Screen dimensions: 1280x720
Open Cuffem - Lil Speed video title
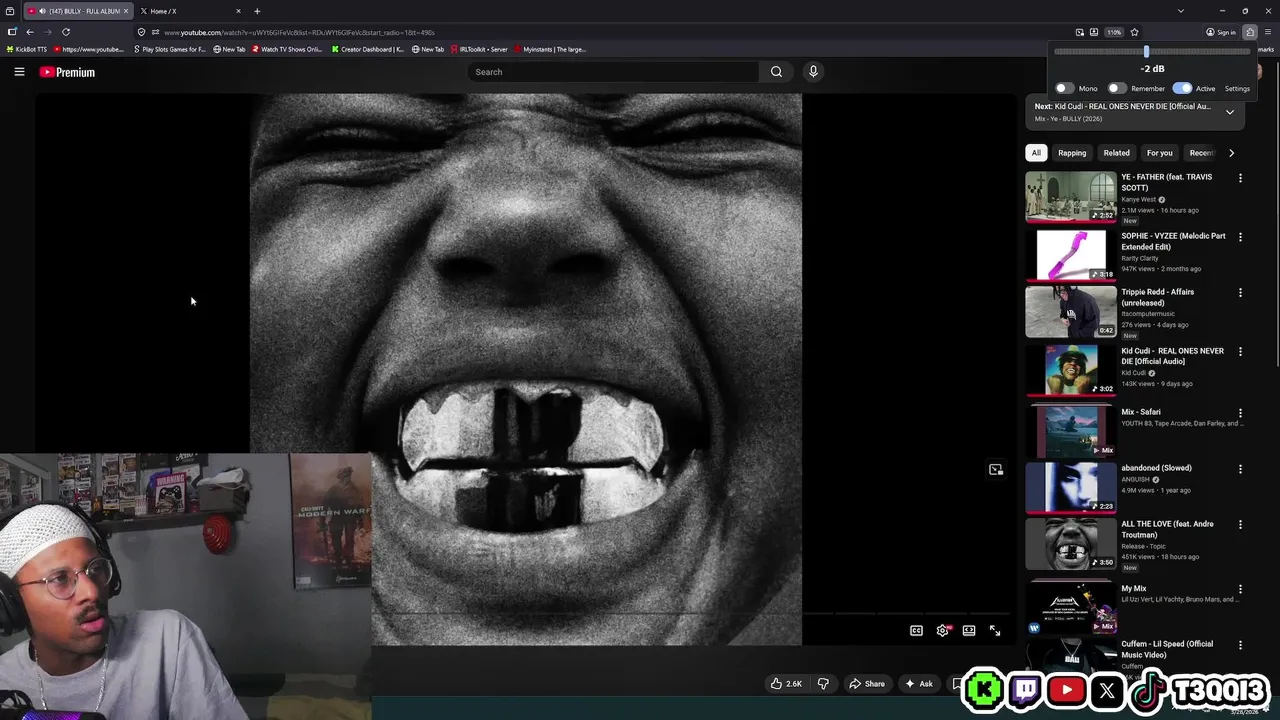[1167, 649]
